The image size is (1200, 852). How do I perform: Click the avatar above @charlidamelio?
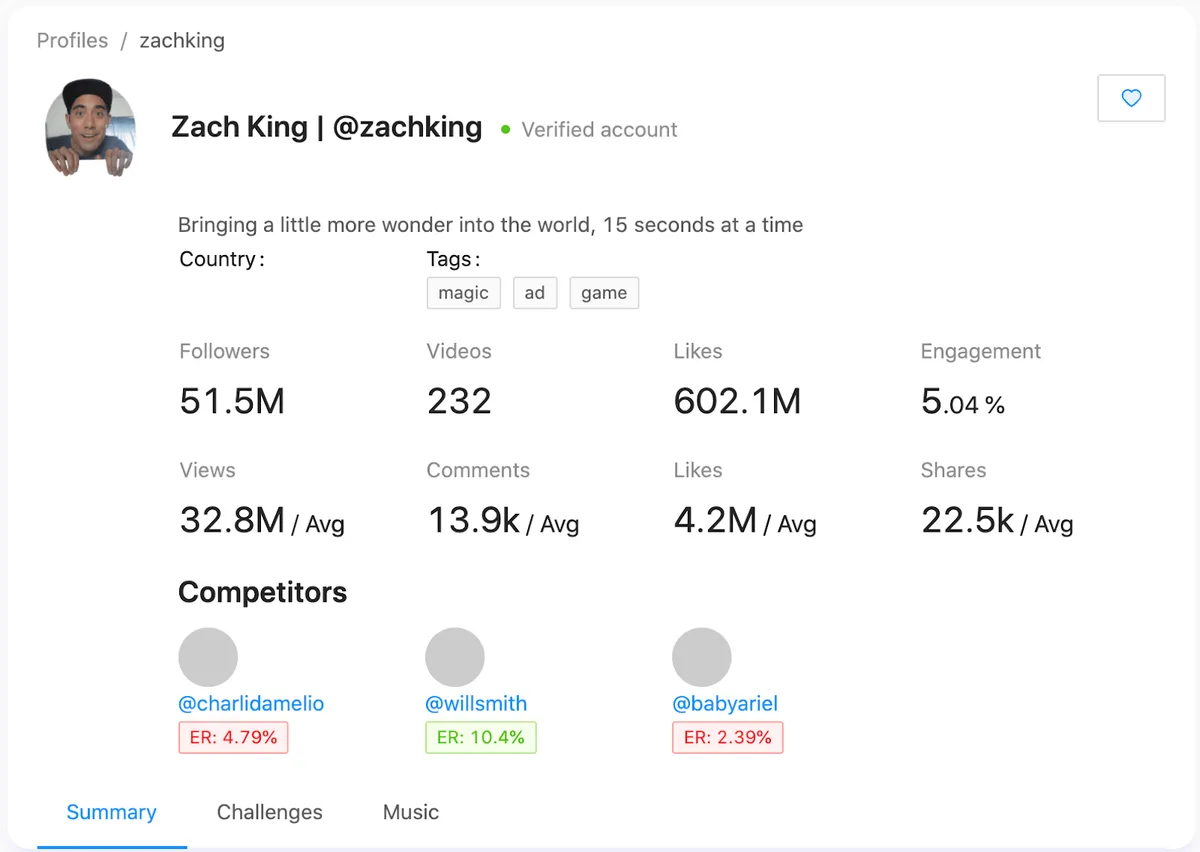(x=208, y=657)
